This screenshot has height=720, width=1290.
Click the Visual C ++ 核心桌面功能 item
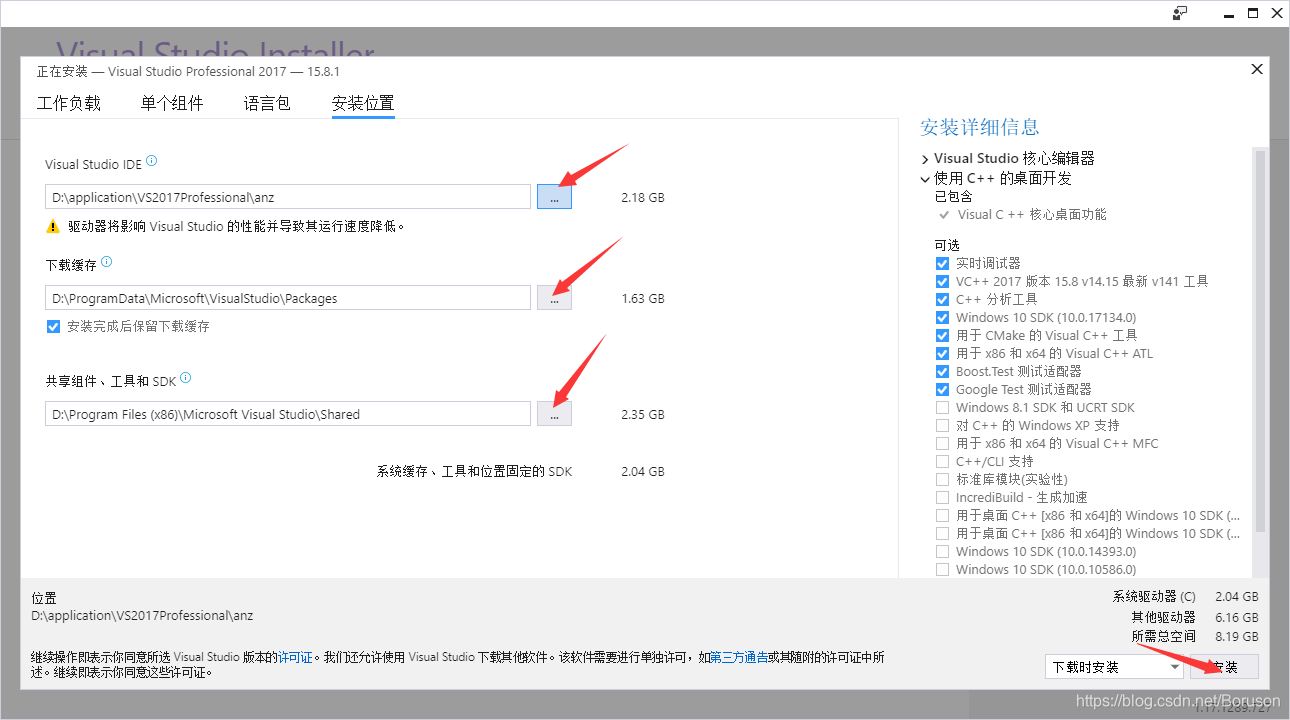[1032, 214]
